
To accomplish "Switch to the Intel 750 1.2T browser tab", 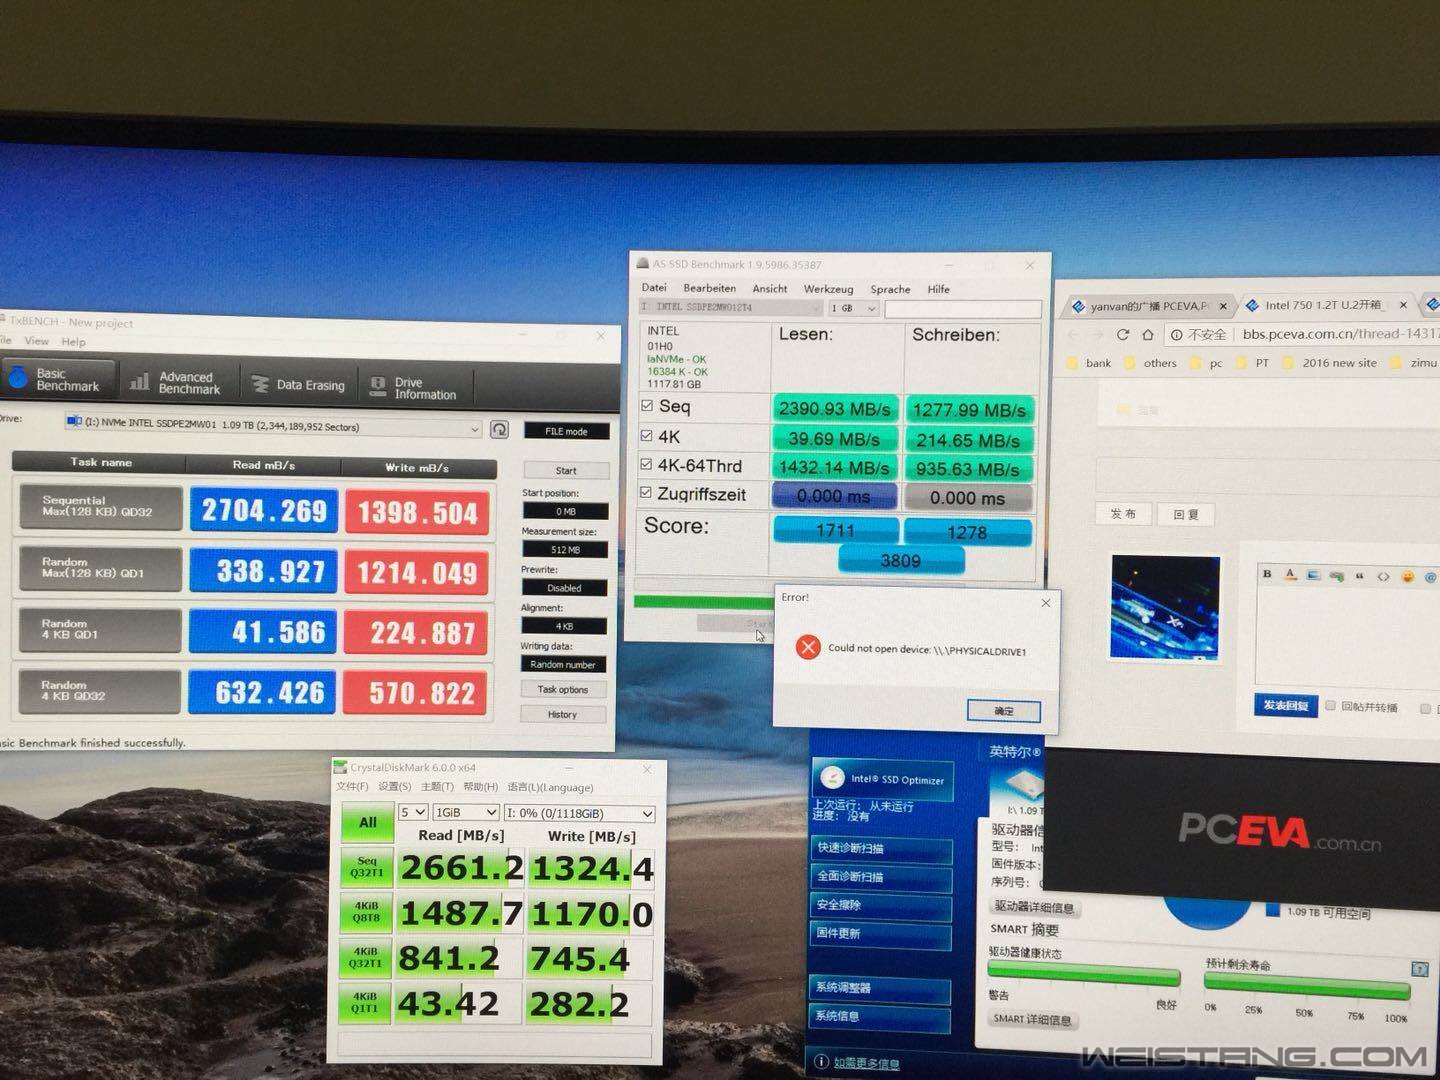I will (x=1325, y=305).
